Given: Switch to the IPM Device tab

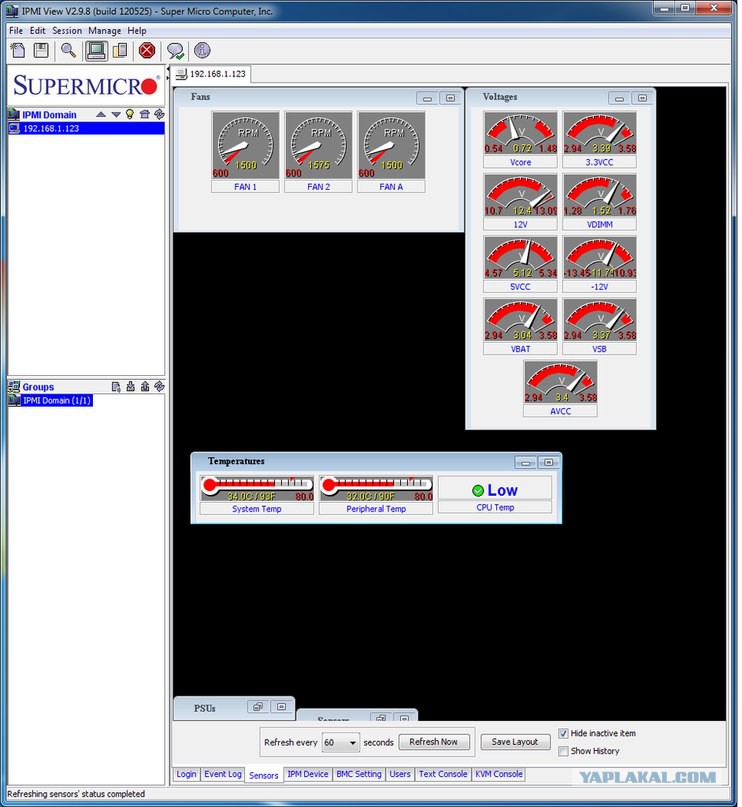Looking at the screenshot, I should click(x=308, y=774).
